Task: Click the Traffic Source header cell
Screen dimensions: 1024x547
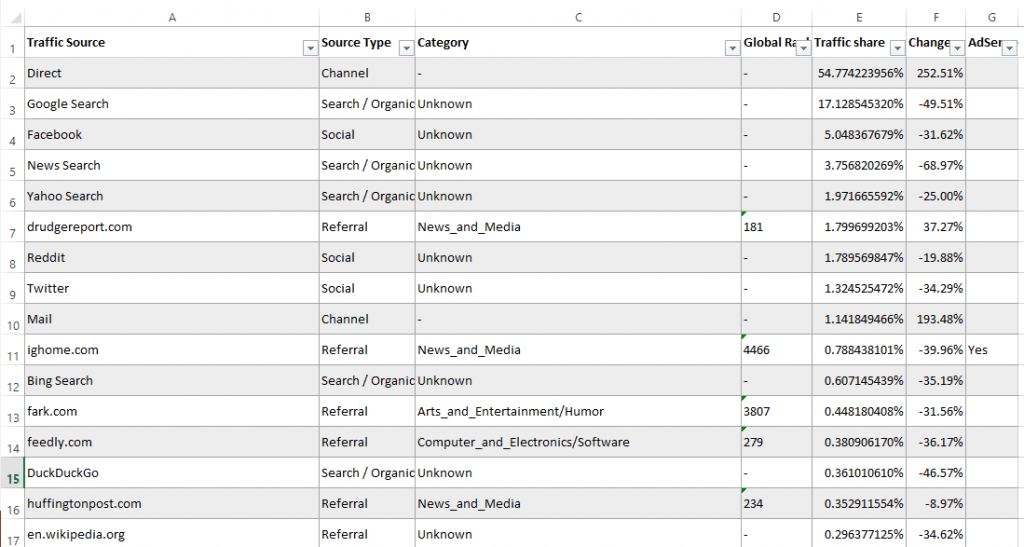Action: tap(172, 42)
